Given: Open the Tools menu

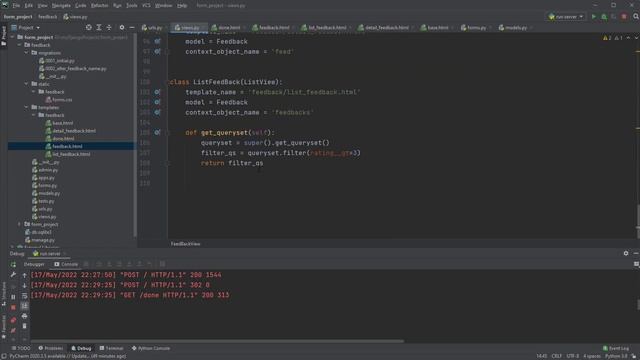Looking at the screenshot, I should click(x=131, y=5).
